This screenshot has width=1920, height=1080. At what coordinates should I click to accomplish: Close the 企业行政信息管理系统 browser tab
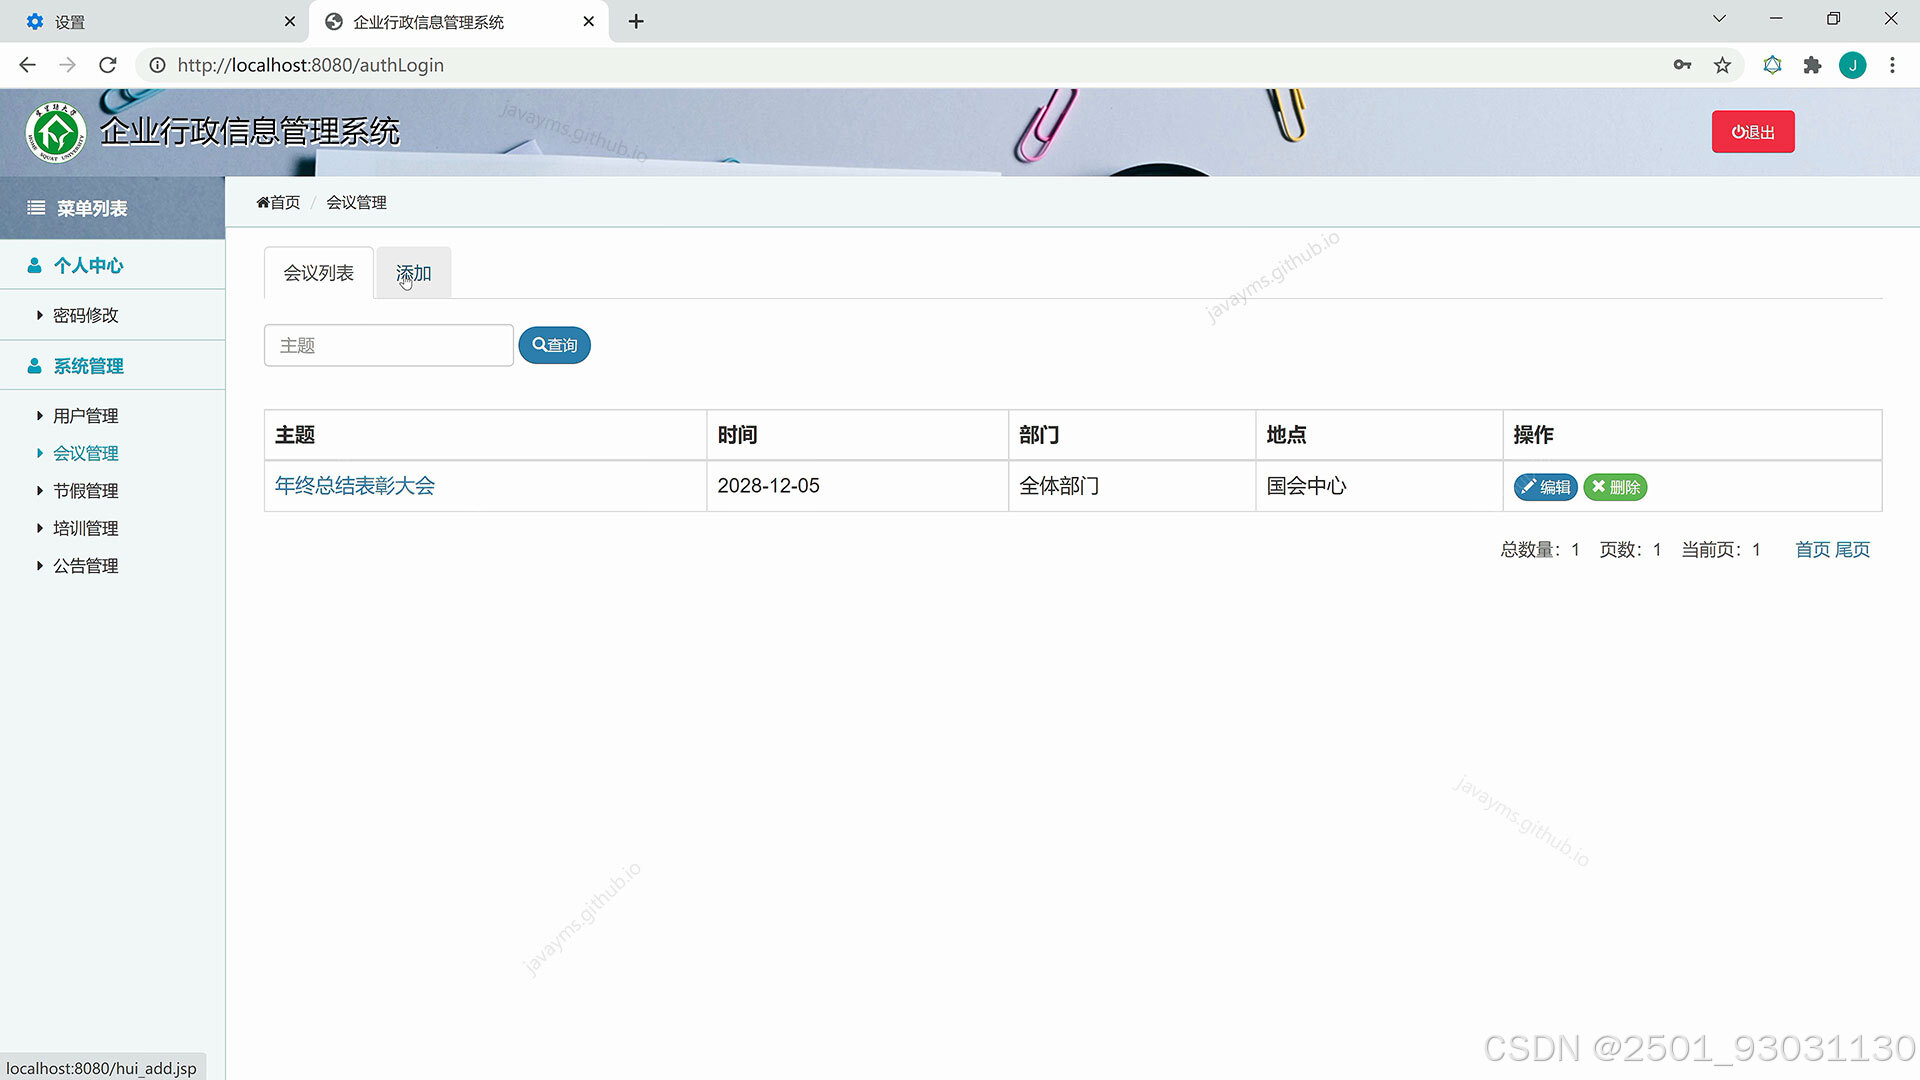588,21
